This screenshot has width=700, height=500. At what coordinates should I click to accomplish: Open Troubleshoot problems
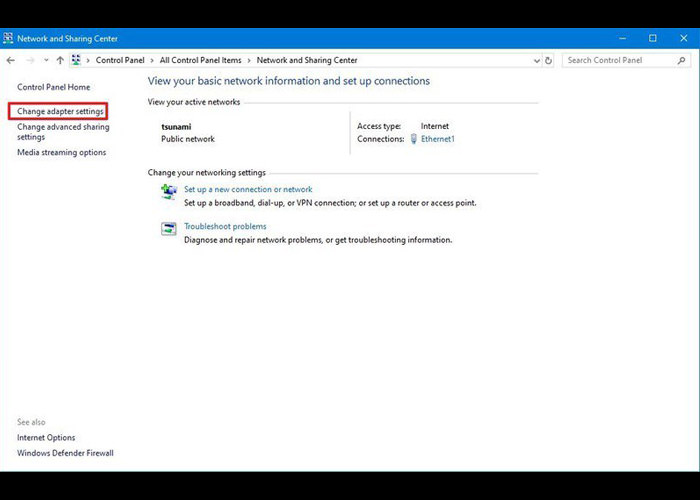point(225,226)
